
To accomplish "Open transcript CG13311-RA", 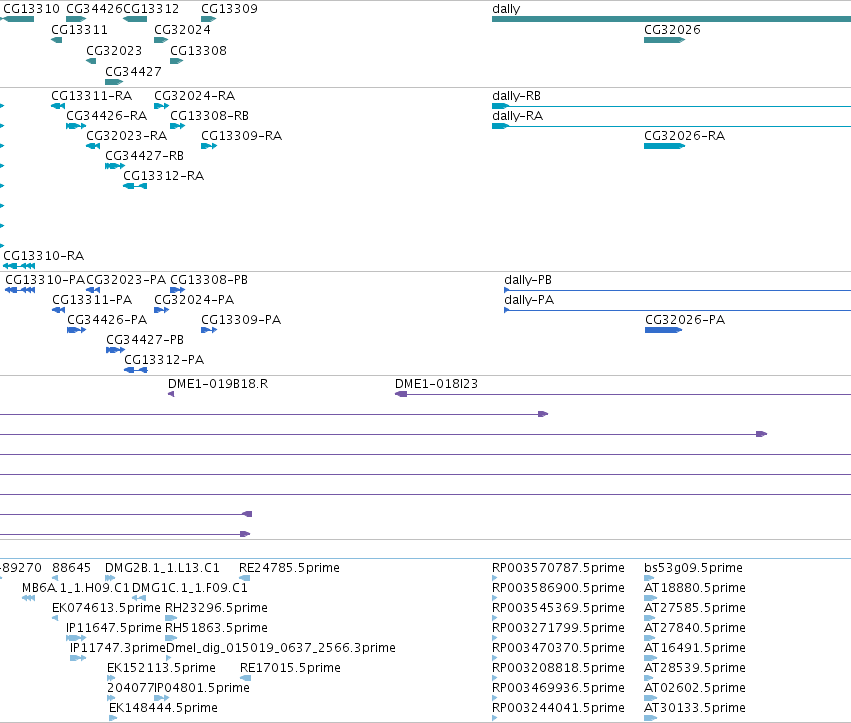I will 58,106.
